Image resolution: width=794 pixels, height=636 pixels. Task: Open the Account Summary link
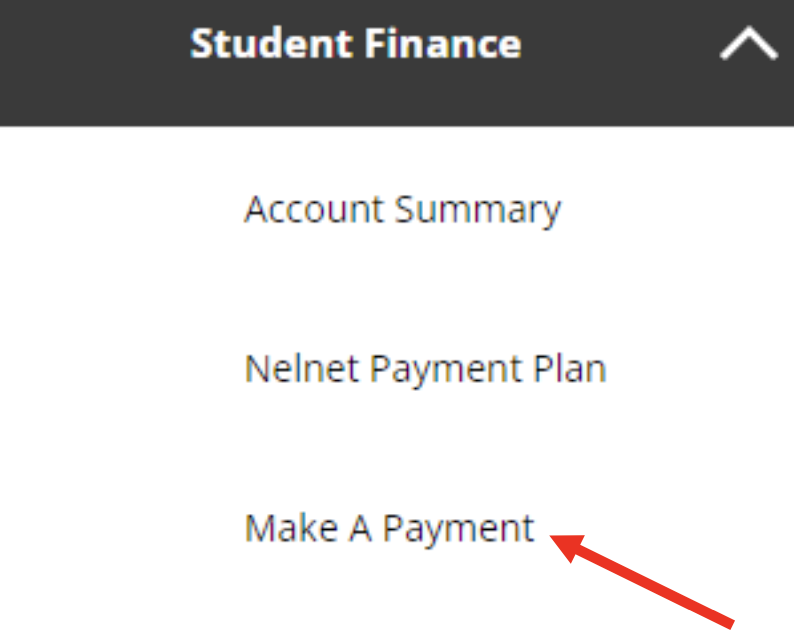coord(402,210)
